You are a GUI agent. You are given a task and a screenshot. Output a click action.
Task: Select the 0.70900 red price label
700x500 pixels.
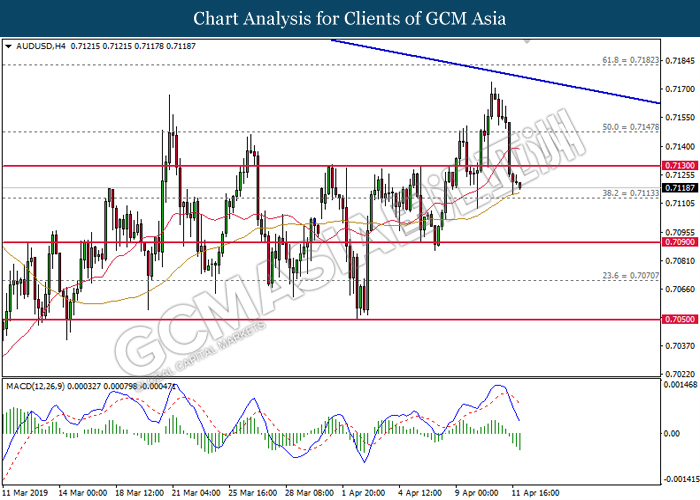tap(680, 242)
